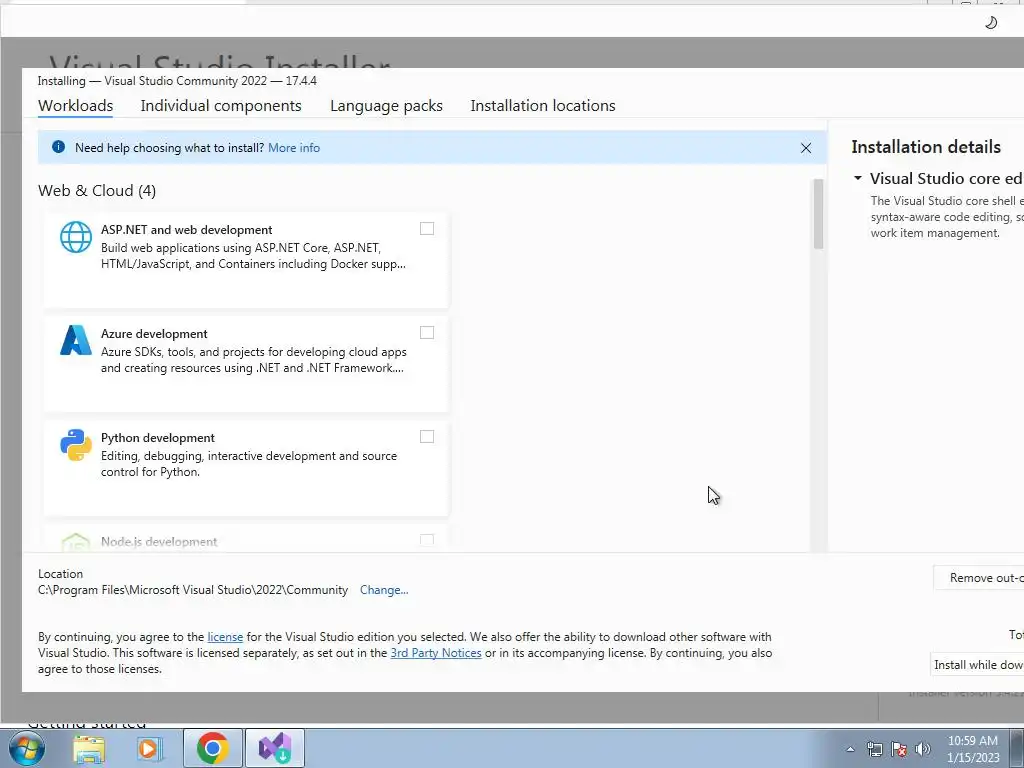The height and width of the screenshot is (768, 1024).
Task: Collapse Visual Studio core editor section
Action: (x=858, y=178)
